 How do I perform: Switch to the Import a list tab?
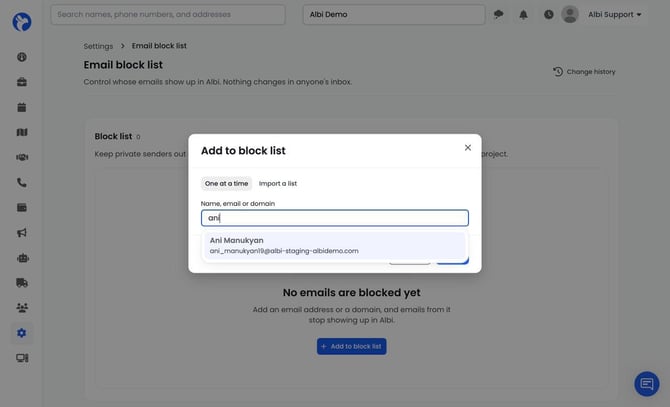278,184
